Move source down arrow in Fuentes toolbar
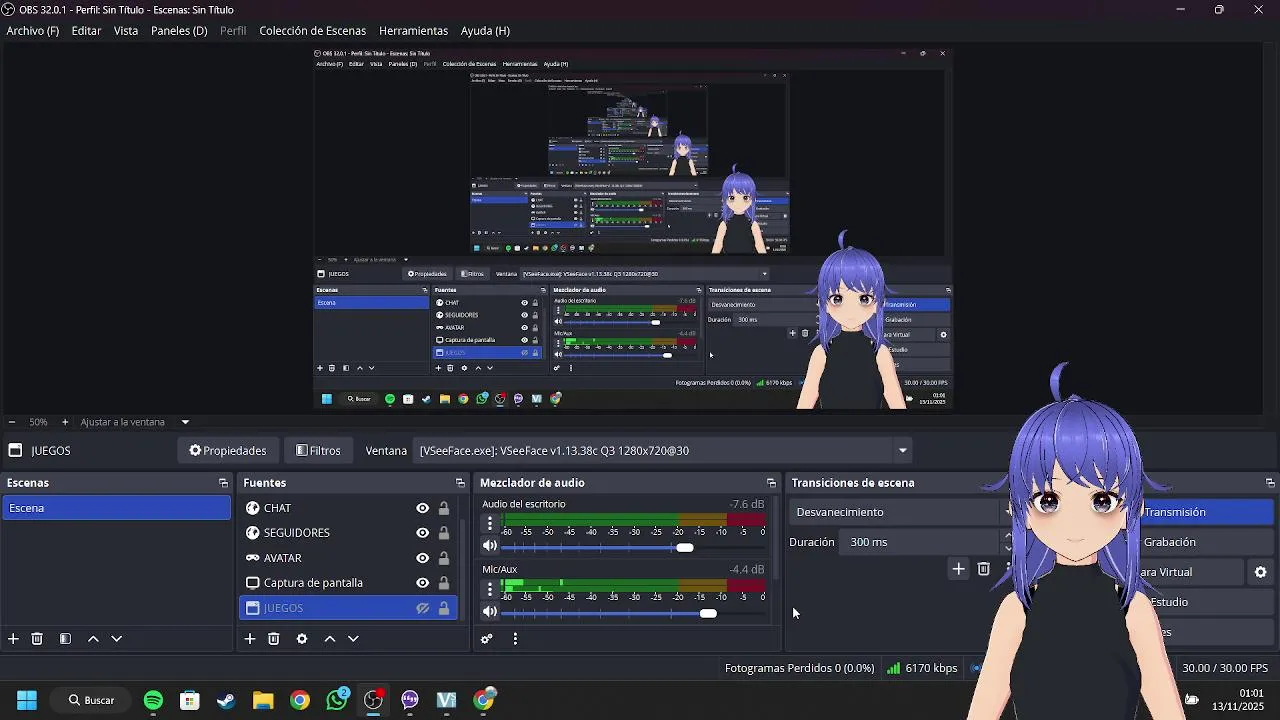1280x720 pixels. (353, 638)
